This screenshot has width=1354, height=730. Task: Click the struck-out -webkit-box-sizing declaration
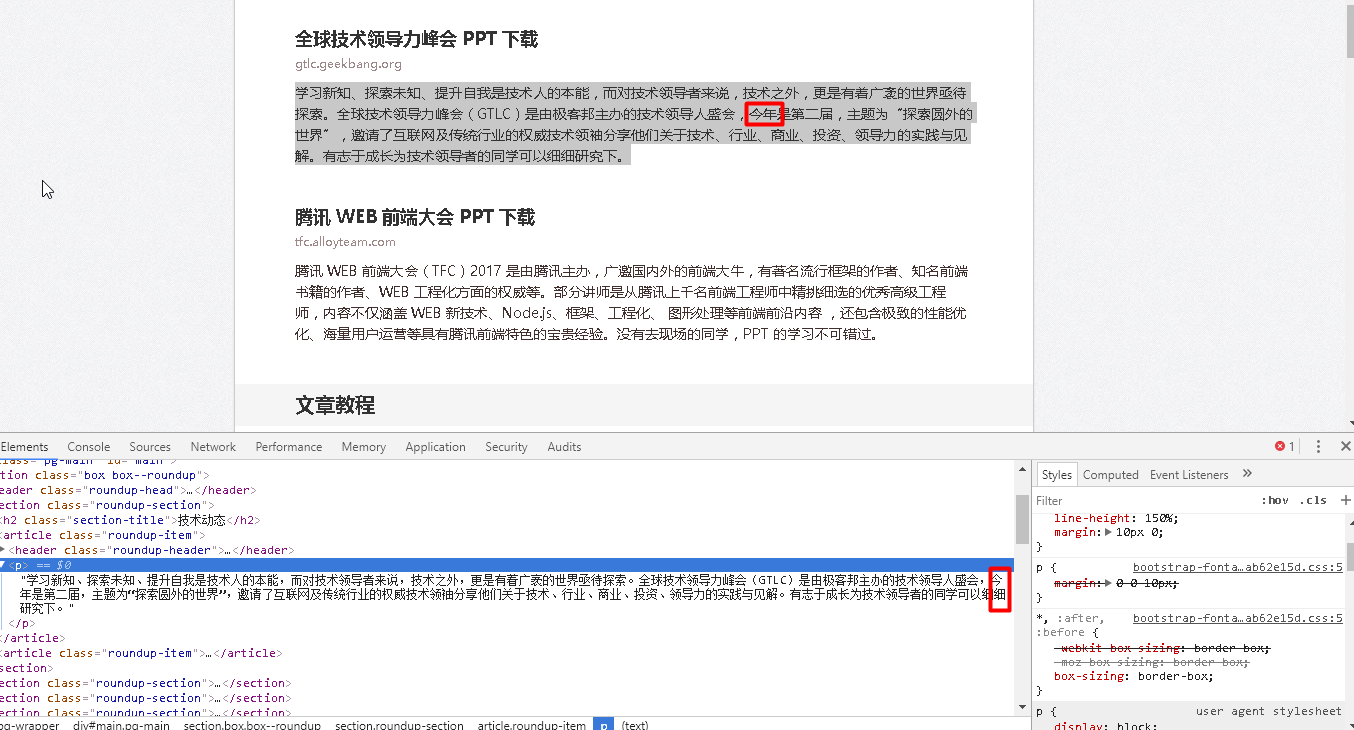tap(1161, 648)
